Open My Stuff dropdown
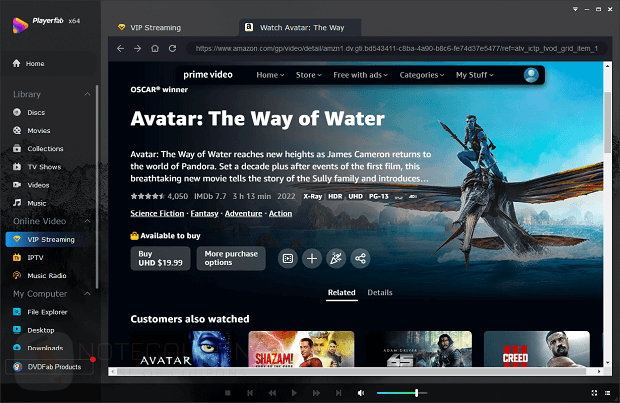620x403 pixels. click(474, 75)
